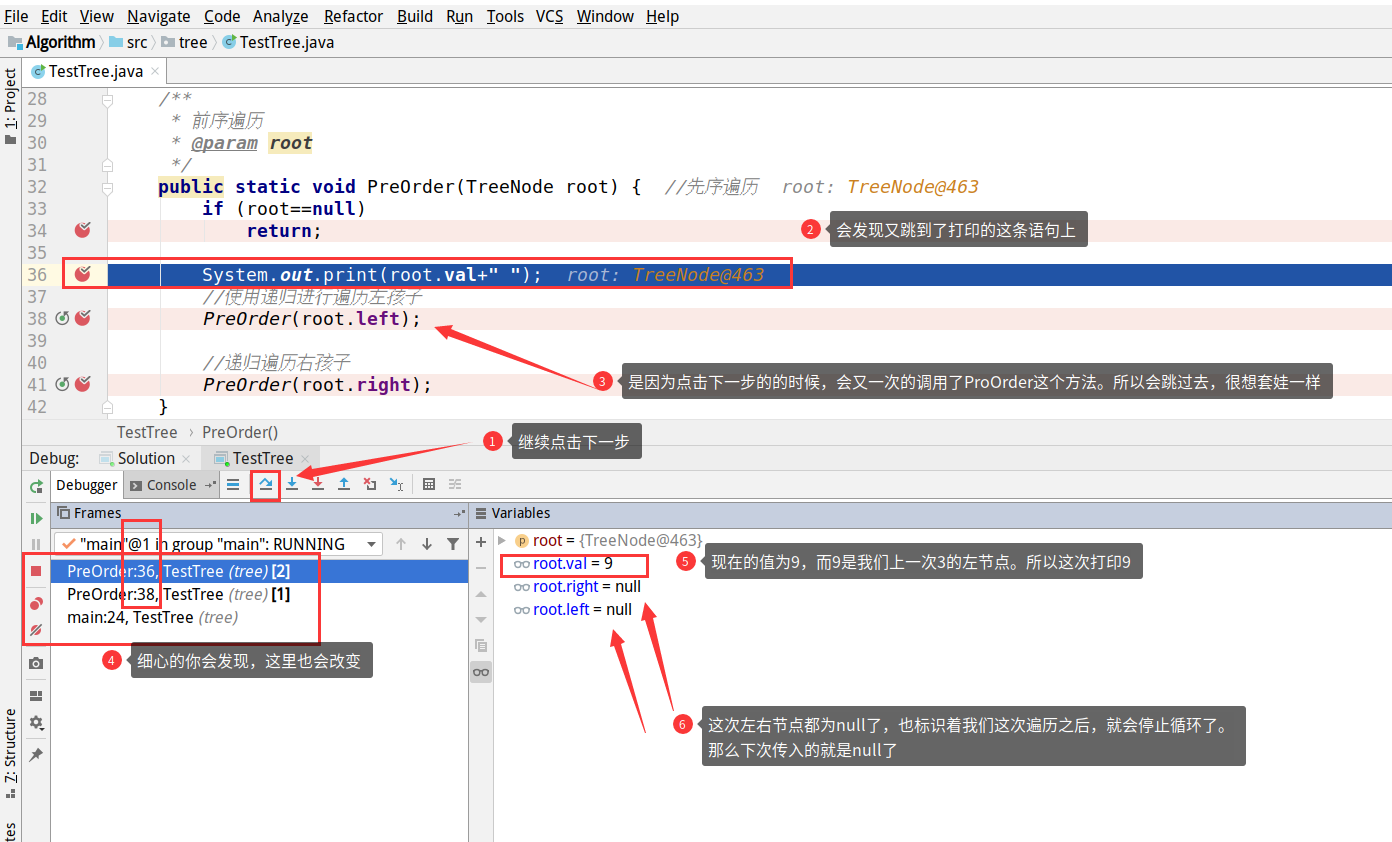Viewport: 1392px width, 842px height.
Task: Click the Drop Frame icon
Action: tap(370, 484)
